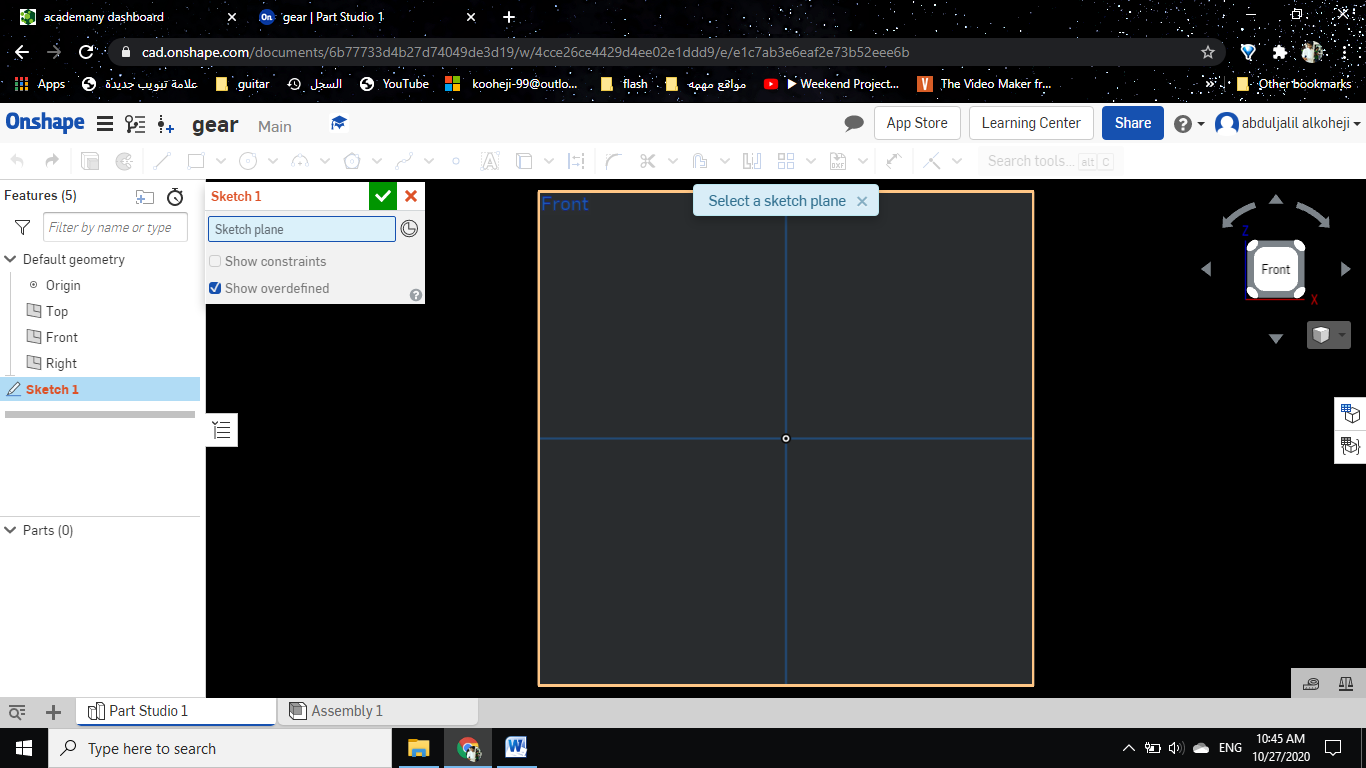Click the rollback stopwatch icon in Features
The height and width of the screenshot is (768, 1366).
pyautogui.click(x=175, y=197)
